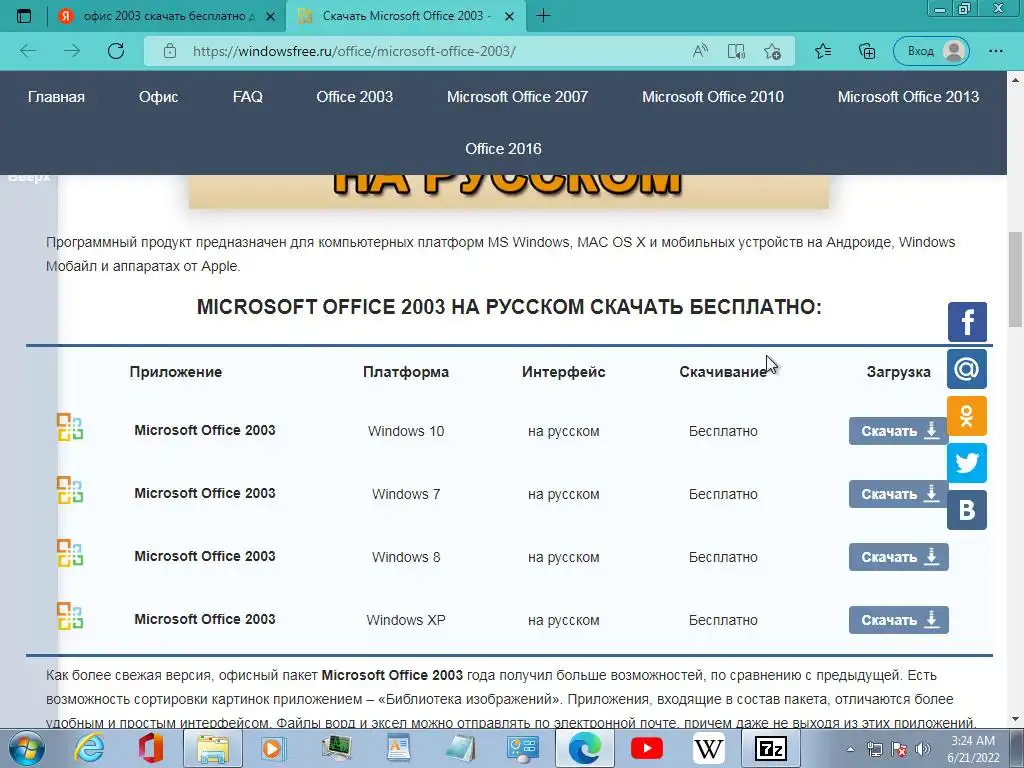Open Главная in site navigation
Viewport: 1024px width, 768px height.
(56, 97)
